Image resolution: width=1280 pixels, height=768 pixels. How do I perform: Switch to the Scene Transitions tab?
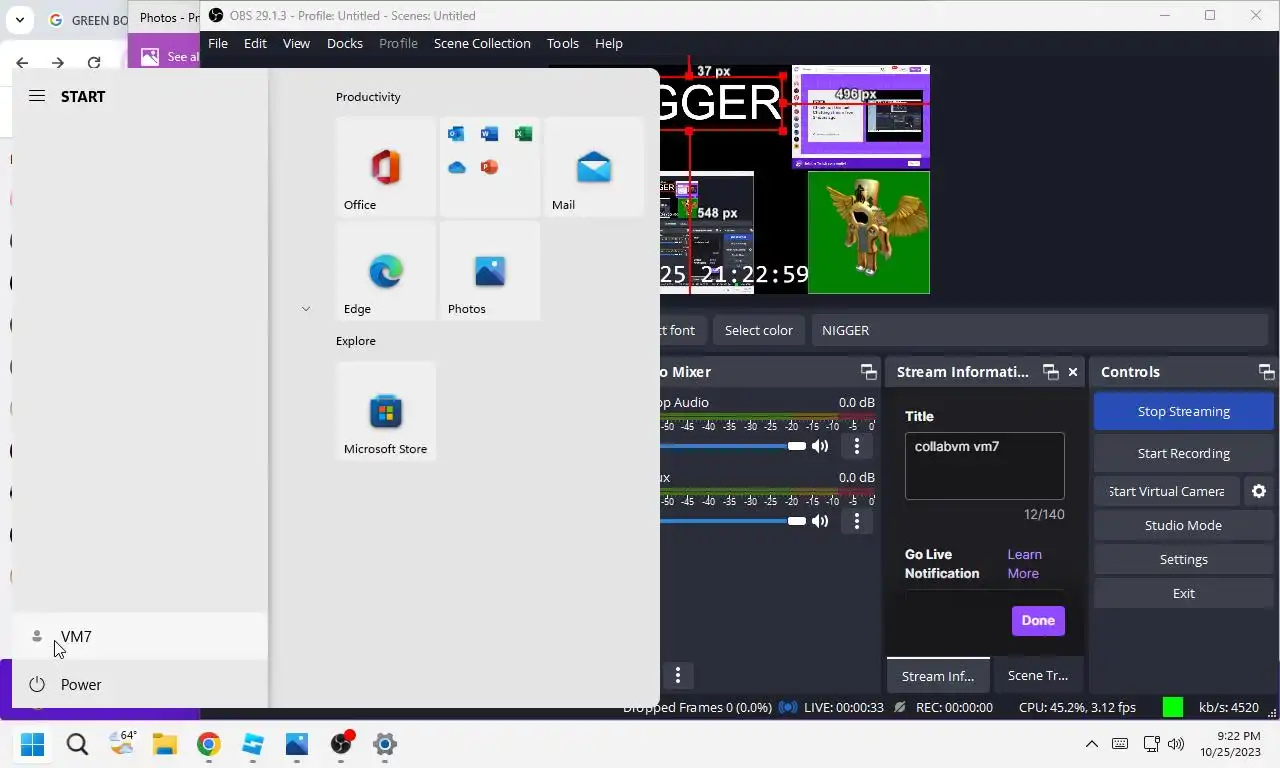click(x=1038, y=675)
